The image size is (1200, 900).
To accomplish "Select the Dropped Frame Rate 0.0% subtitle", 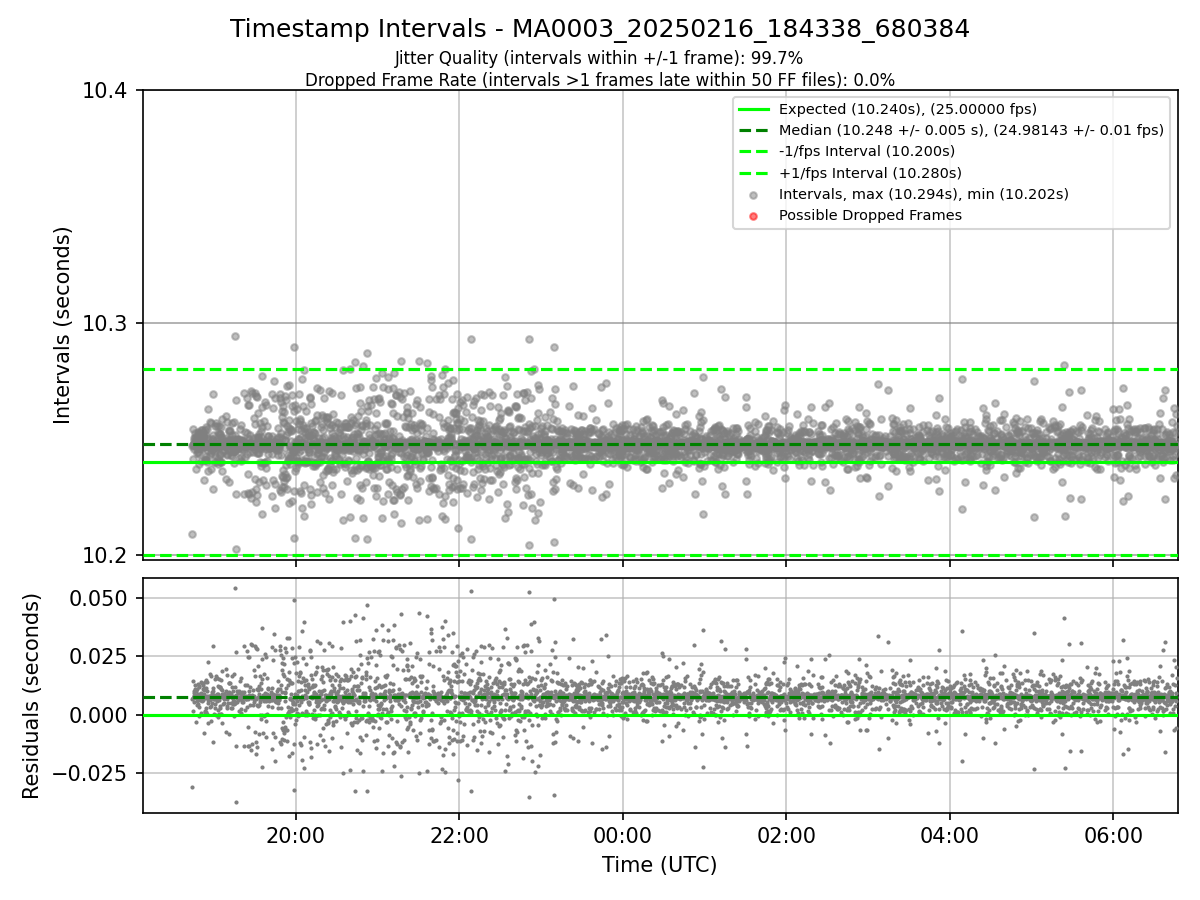I will pos(599,79).
